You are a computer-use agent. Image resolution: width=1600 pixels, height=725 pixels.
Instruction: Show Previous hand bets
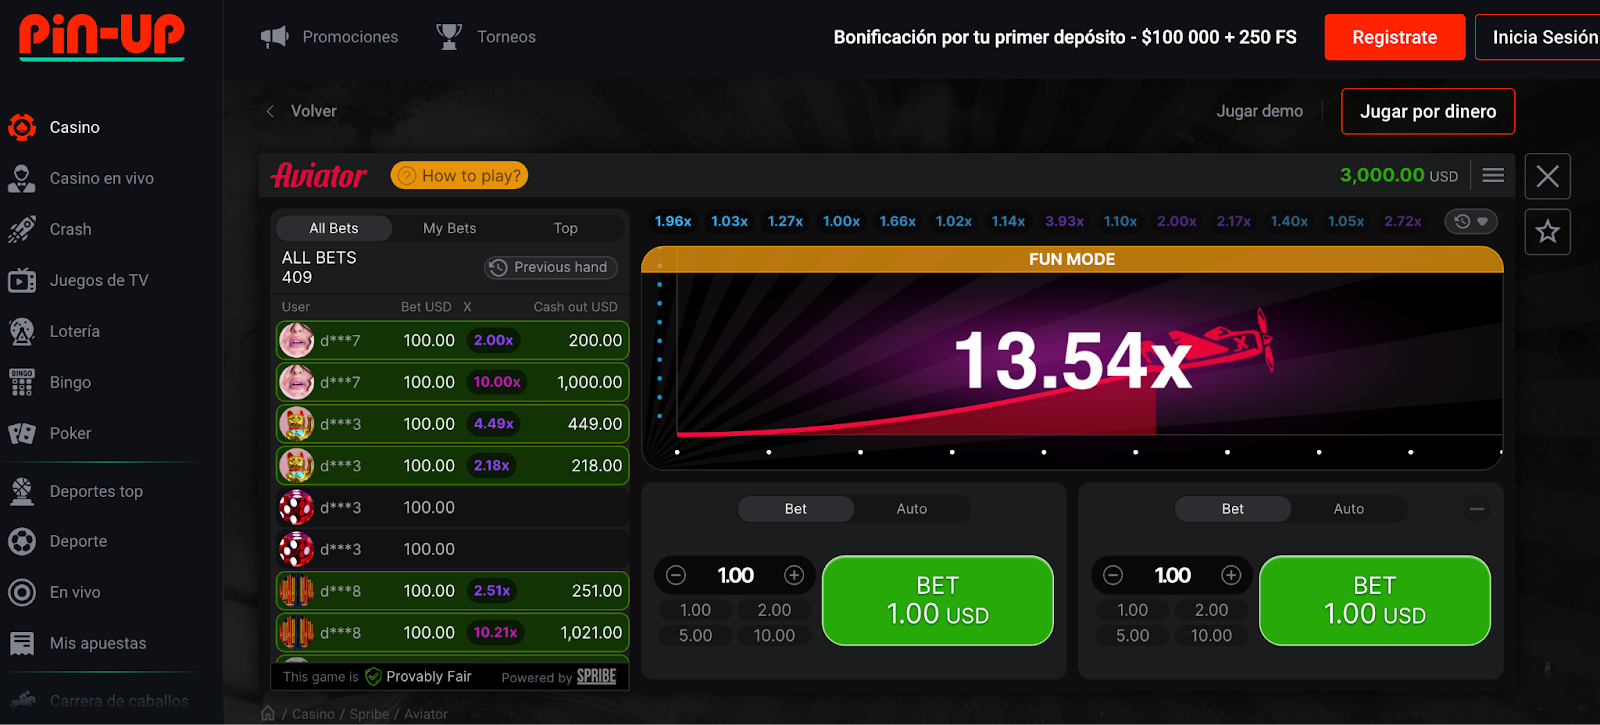tap(551, 267)
